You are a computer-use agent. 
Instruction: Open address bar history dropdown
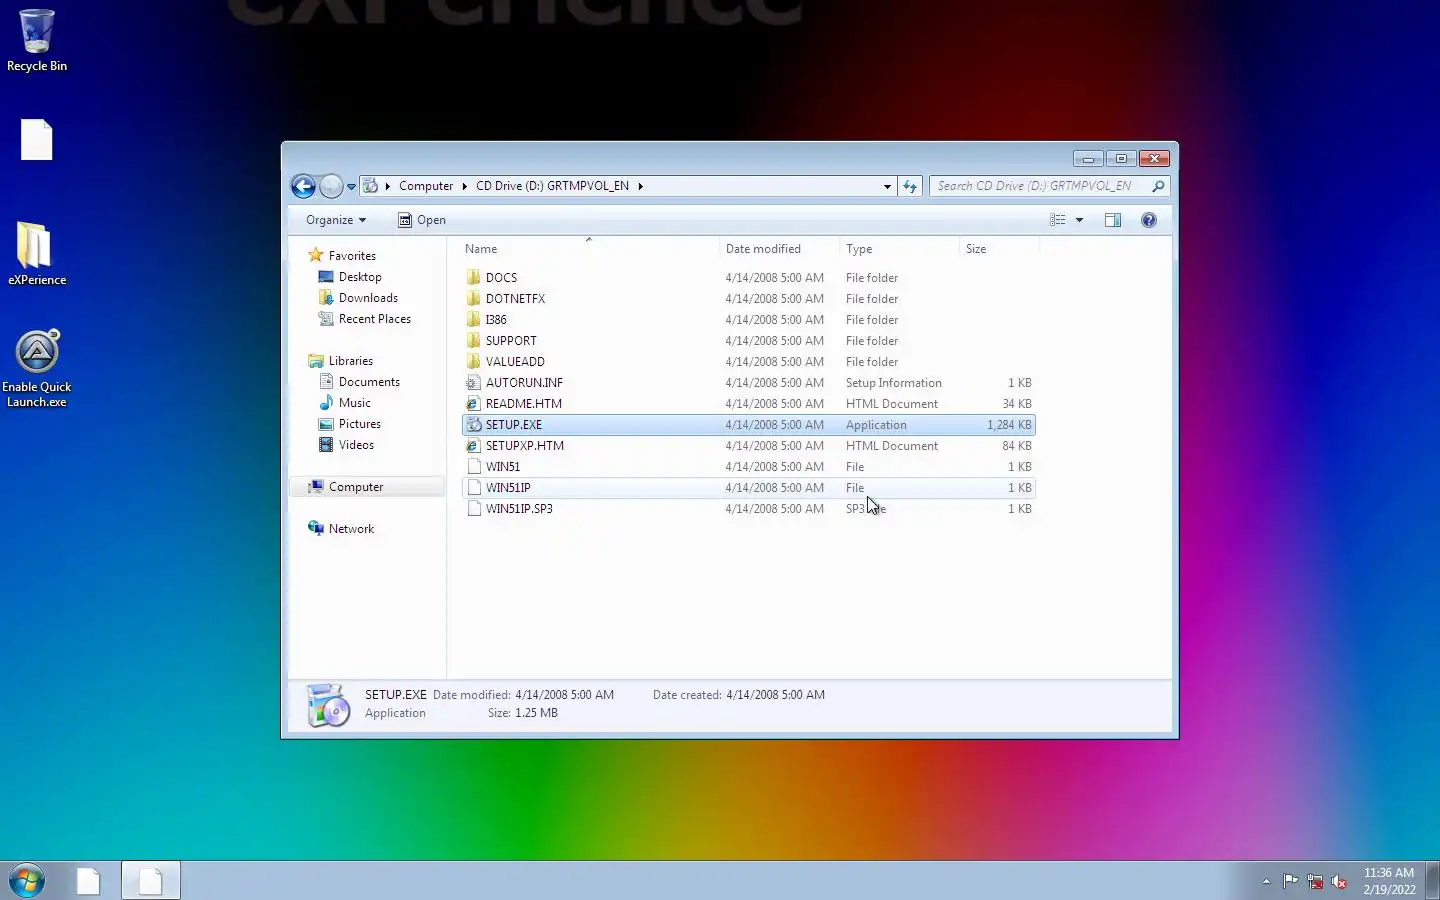(x=887, y=186)
